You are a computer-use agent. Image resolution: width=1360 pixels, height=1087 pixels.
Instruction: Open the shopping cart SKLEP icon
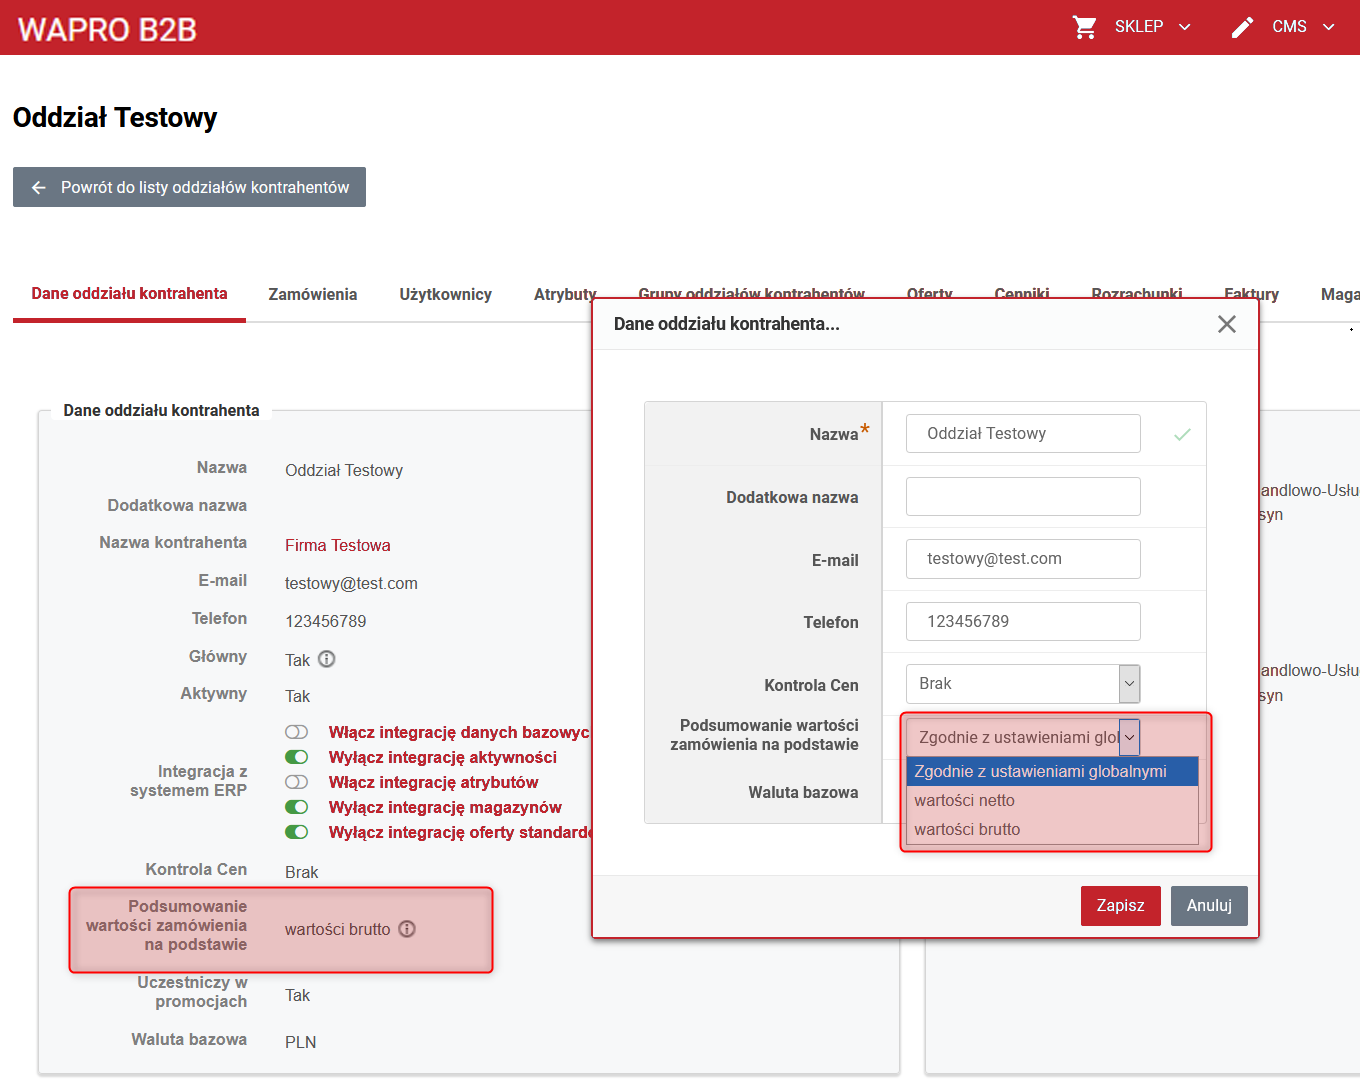1085,27
